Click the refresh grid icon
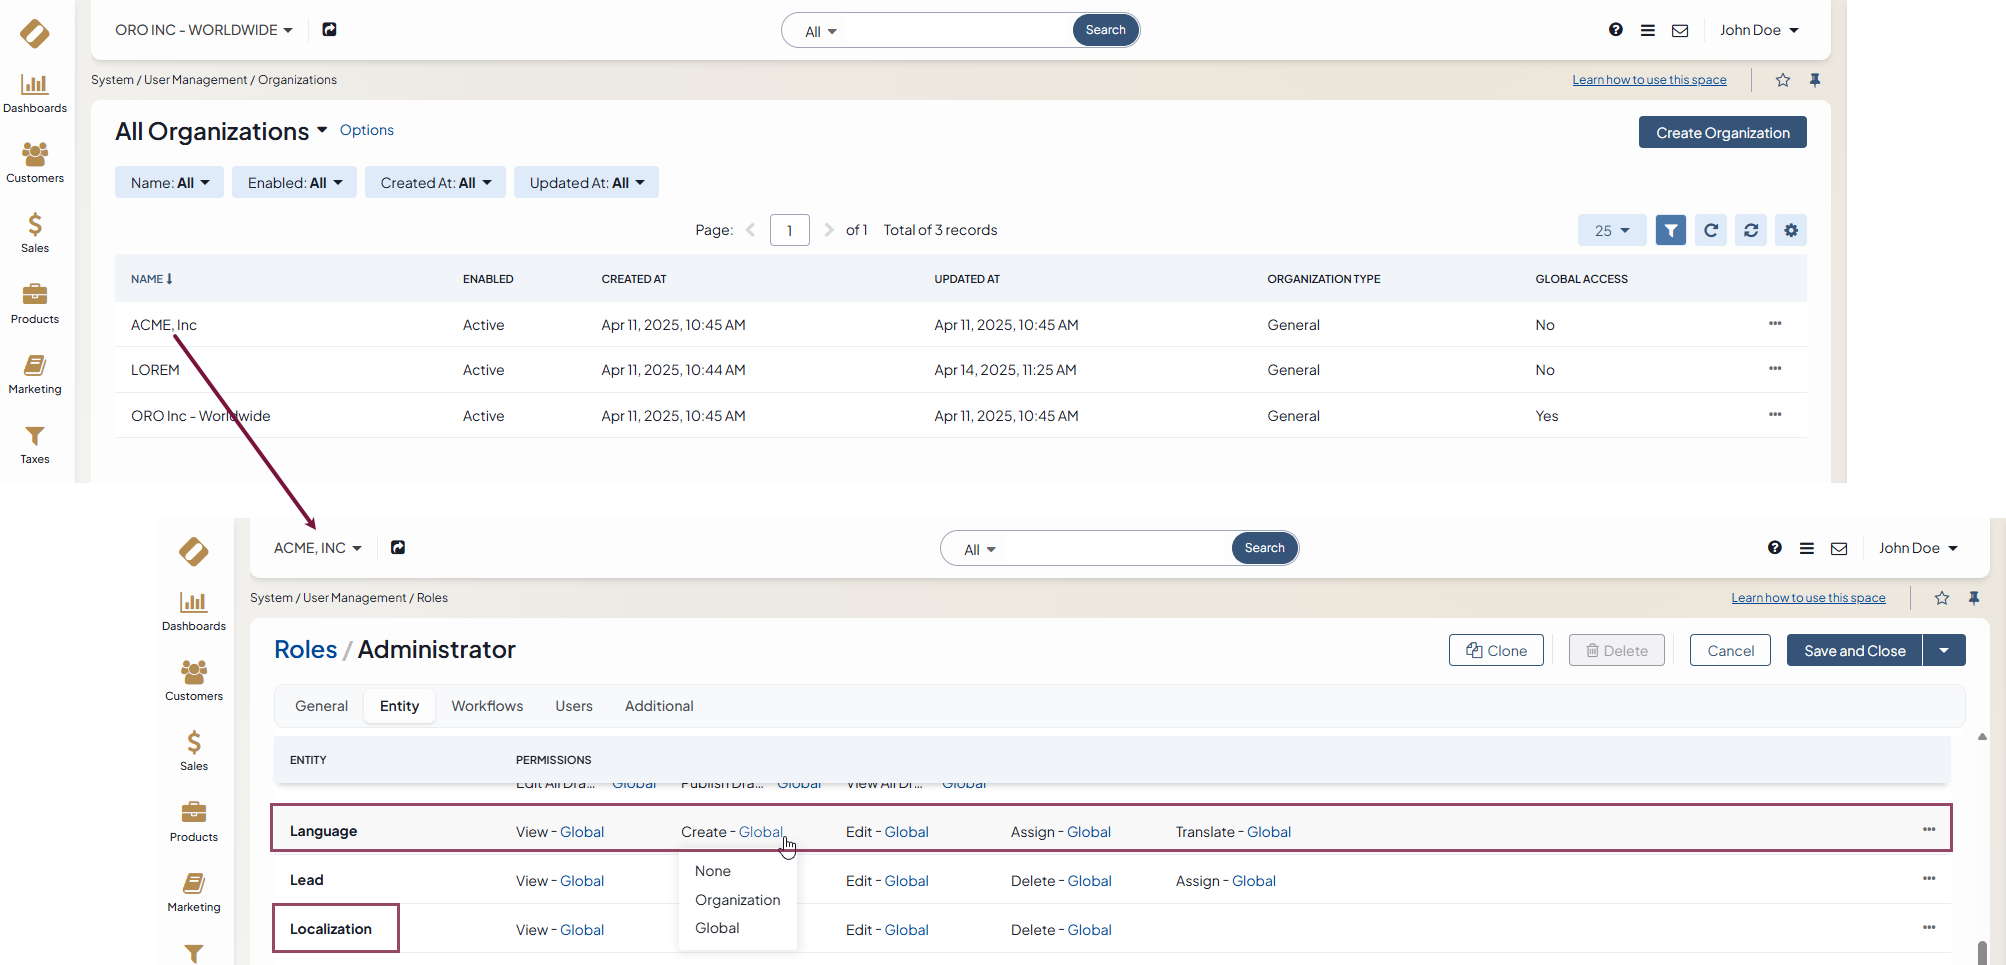The image size is (2006, 965). 1710,230
